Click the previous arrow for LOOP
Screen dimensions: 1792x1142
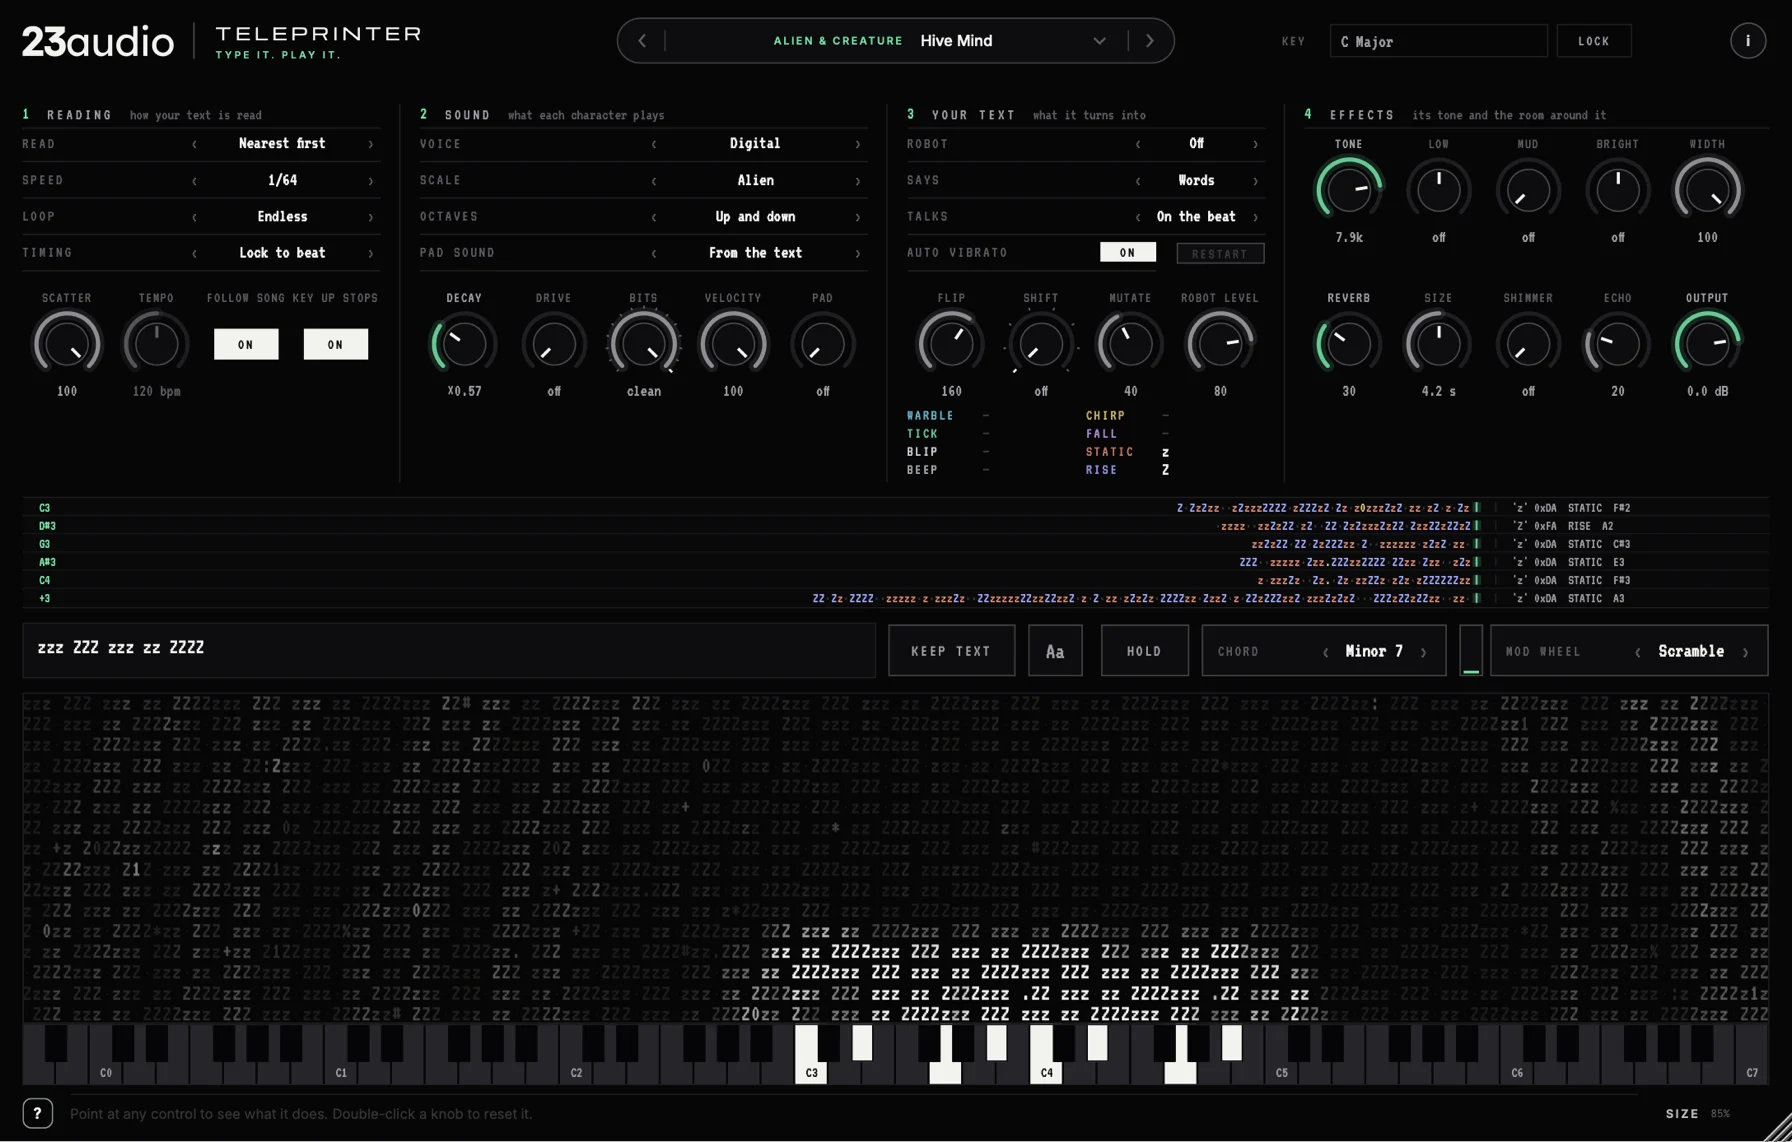tap(194, 217)
